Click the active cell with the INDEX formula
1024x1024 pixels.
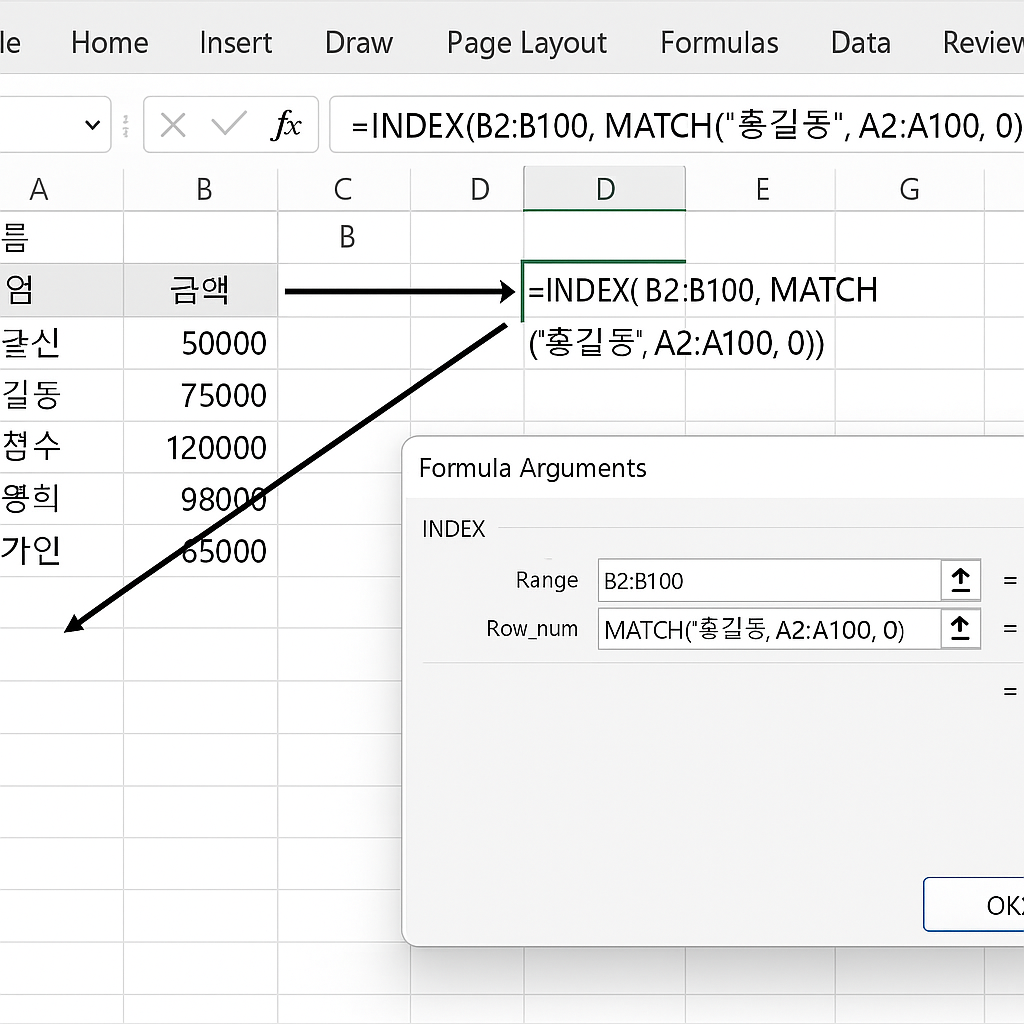[x=604, y=290]
